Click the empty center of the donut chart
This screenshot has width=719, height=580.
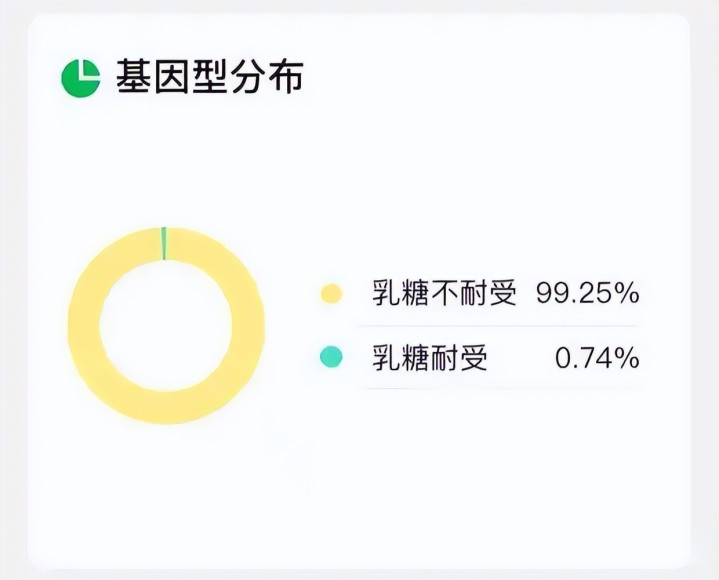[x=166, y=326]
